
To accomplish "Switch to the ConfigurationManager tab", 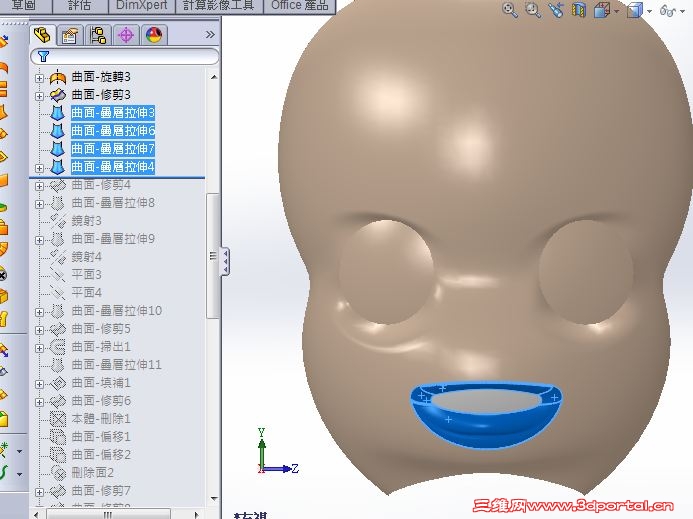I will 98,35.
